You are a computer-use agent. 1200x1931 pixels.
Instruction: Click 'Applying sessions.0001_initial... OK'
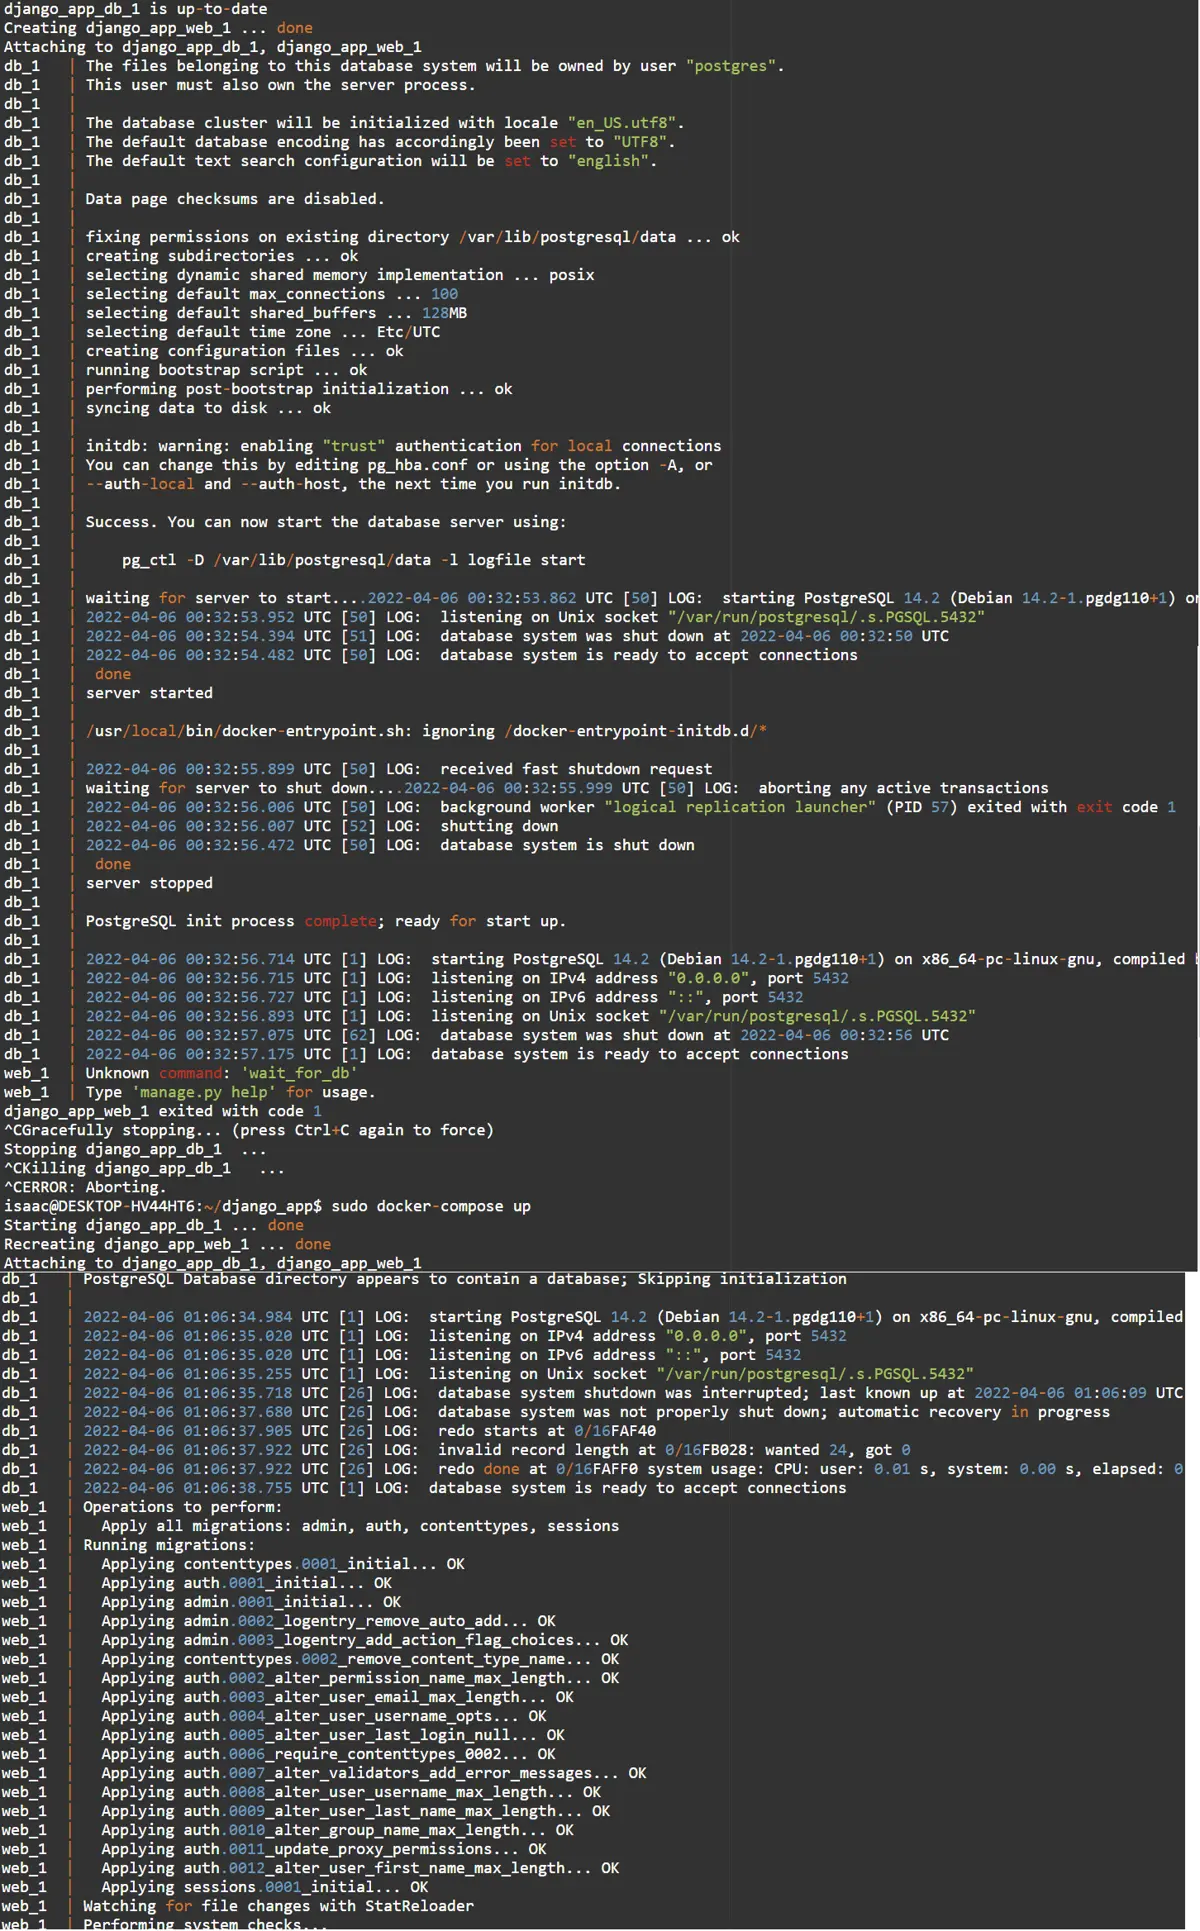[x=265, y=1887]
